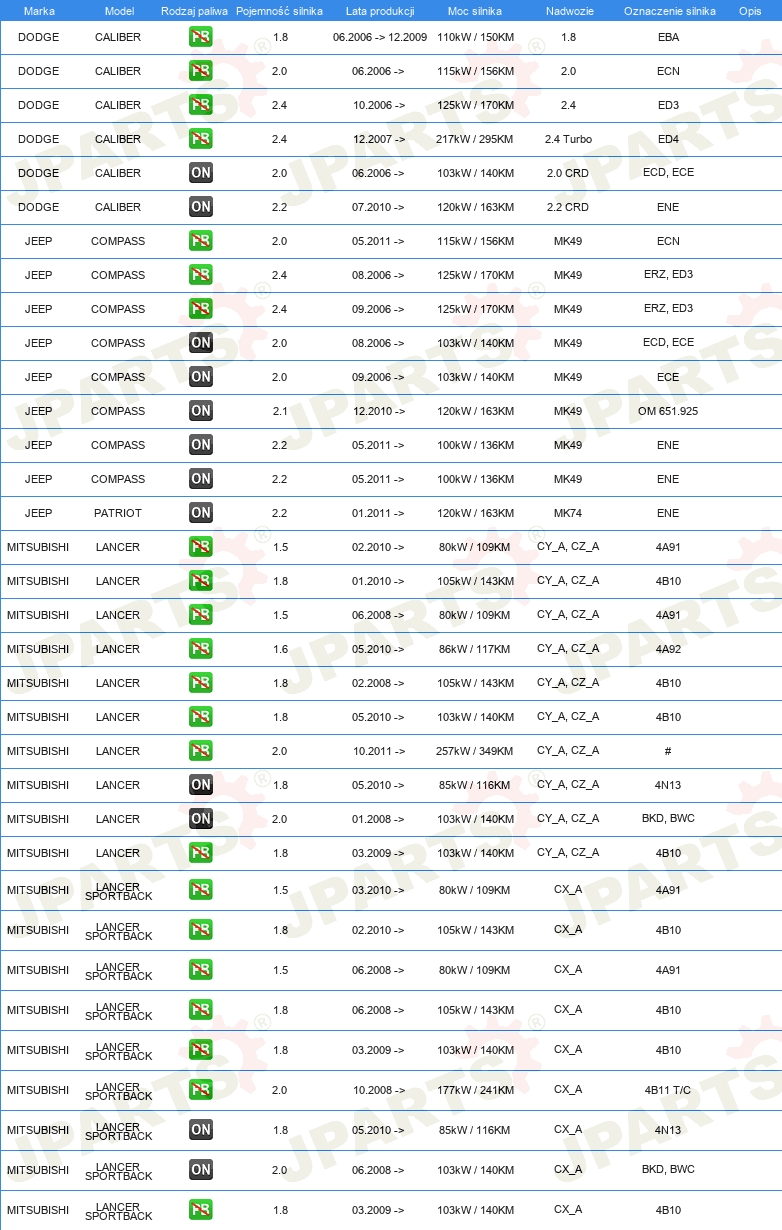Click the petrol icon for Sportback 1.8 from 02.2010

tap(201, 930)
